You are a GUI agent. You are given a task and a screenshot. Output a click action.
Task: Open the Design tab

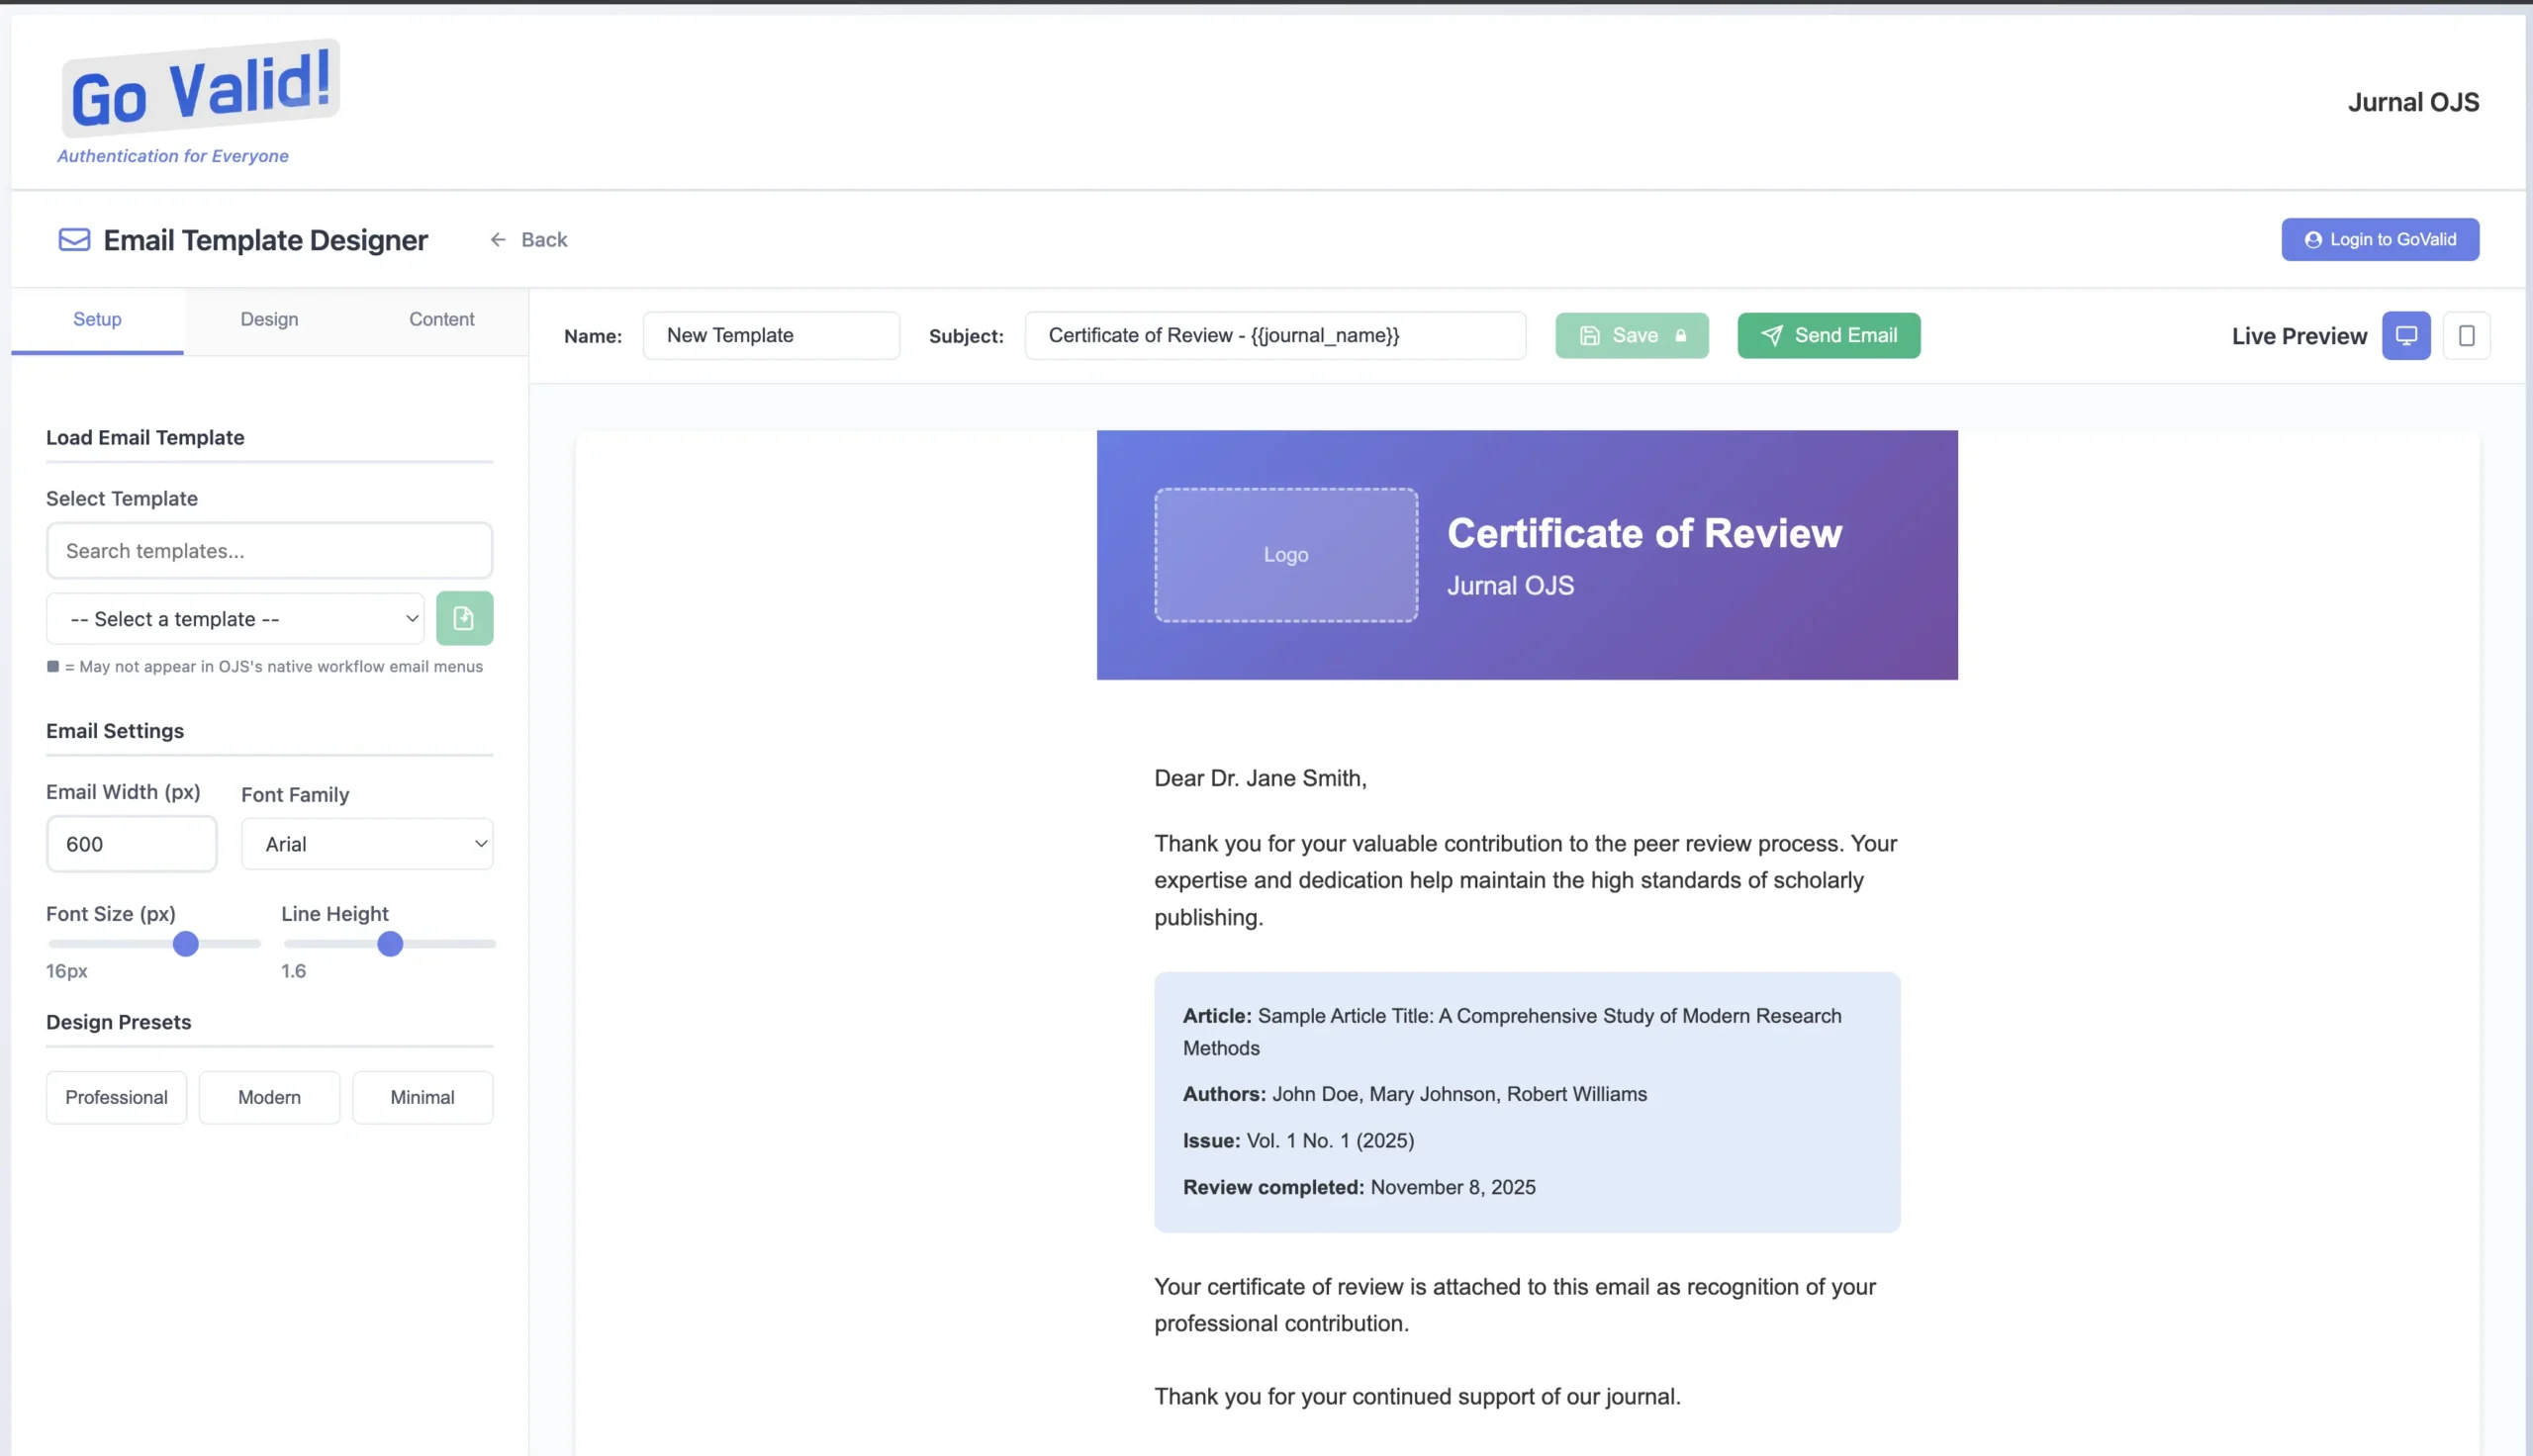point(269,319)
